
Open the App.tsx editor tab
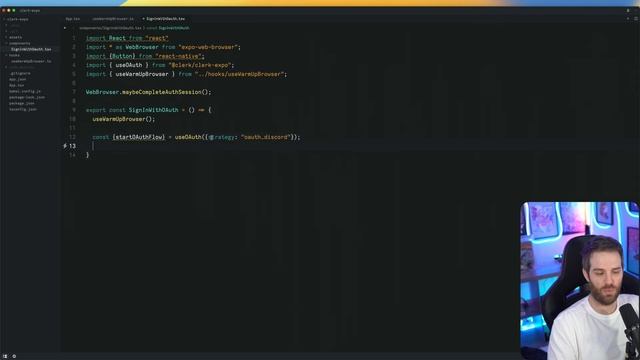(x=73, y=19)
